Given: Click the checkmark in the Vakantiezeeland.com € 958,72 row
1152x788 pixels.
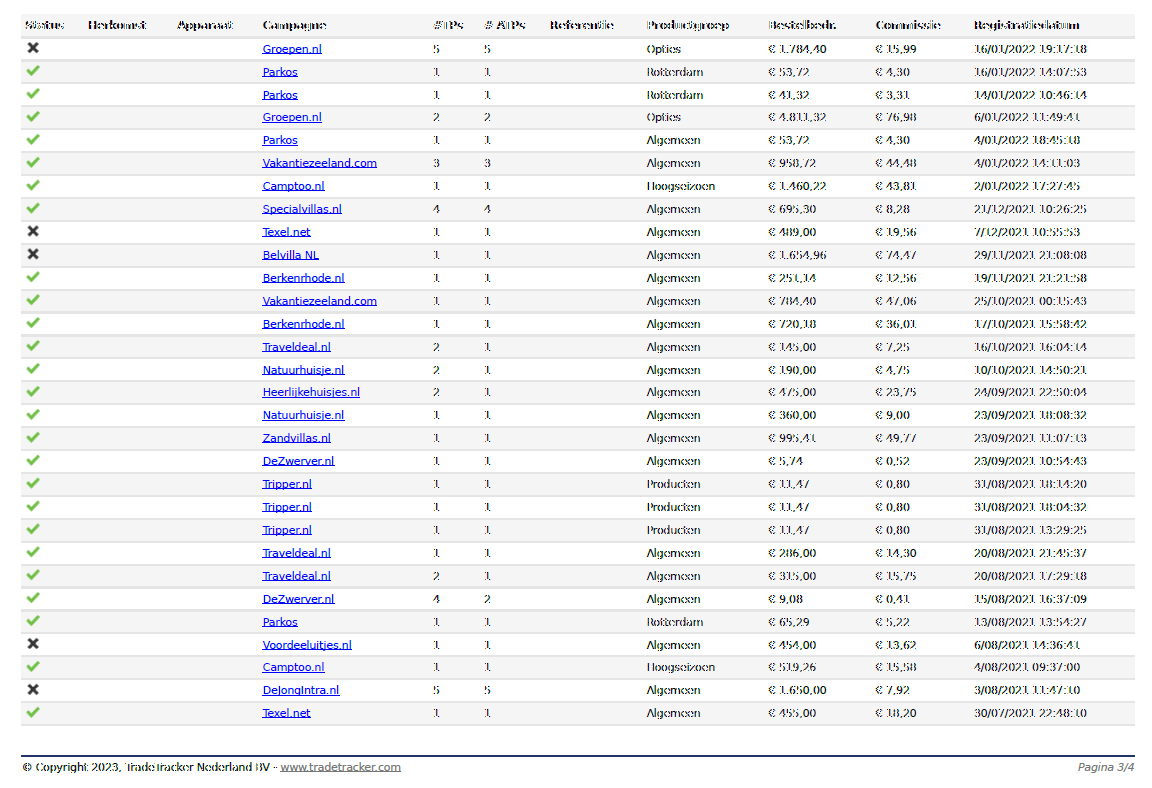Looking at the screenshot, I should tap(33, 162).
